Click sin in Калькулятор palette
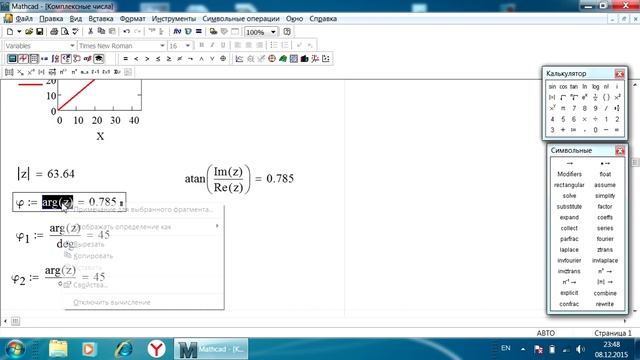 click(552, 87)
